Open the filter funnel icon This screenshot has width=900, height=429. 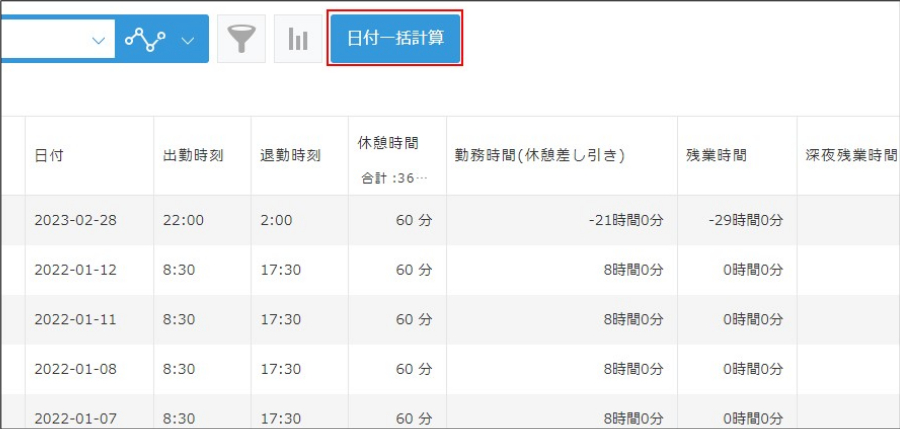click(x=241, y=39)
